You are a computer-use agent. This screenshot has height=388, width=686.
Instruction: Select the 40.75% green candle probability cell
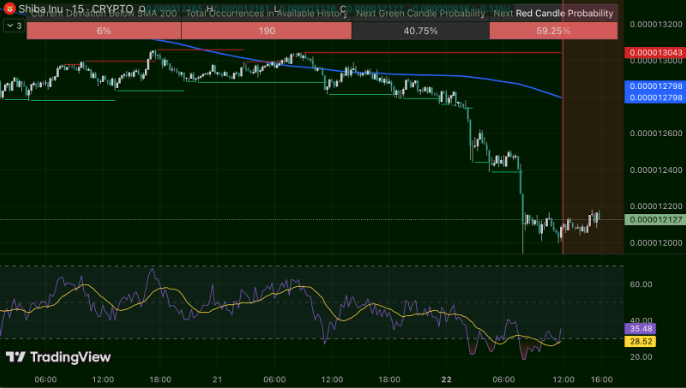click(420, 31)
